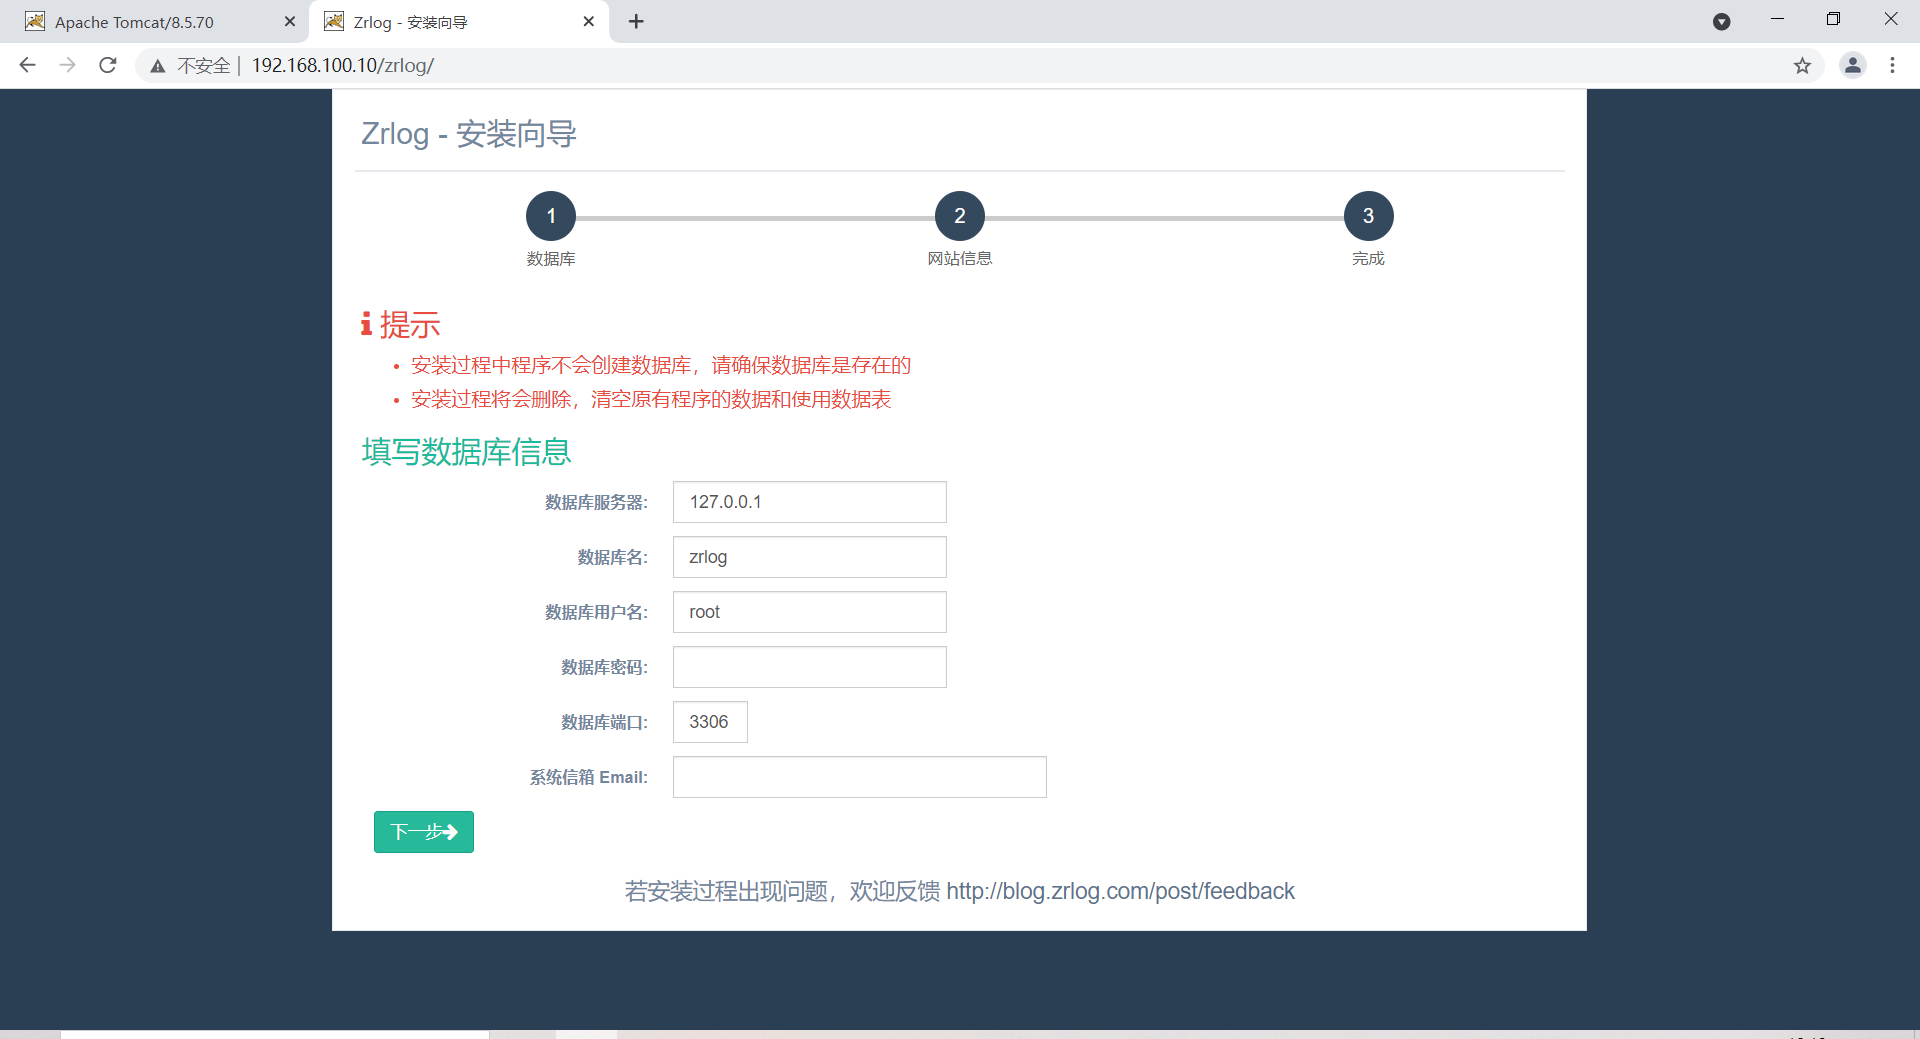Image resolution: width=1920 pixels, height=1039 pixels.
Task: Click the 不安全 security label
Action: 203,66
